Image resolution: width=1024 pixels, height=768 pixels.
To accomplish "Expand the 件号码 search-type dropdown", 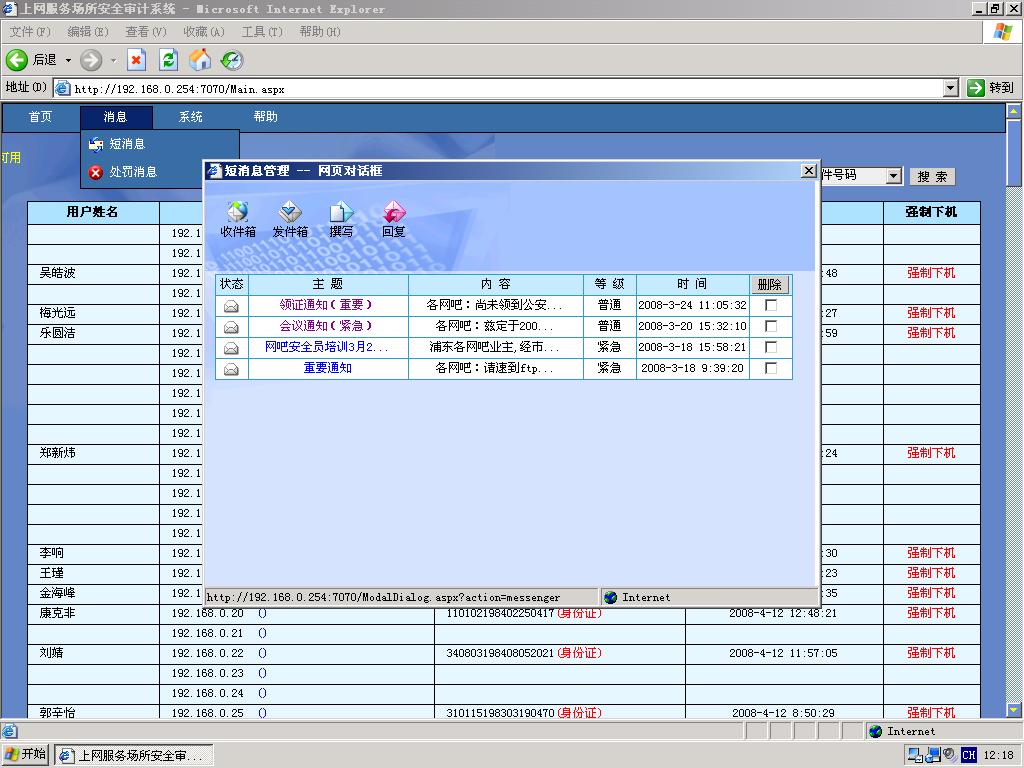I will [894, 176].
